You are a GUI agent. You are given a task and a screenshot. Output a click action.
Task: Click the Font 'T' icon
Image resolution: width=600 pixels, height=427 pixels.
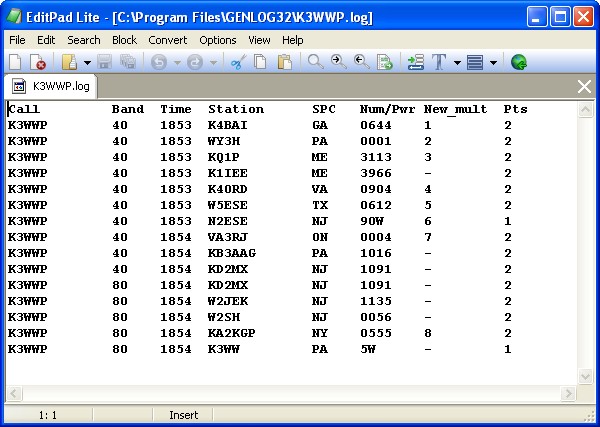[x=439, y=62]
